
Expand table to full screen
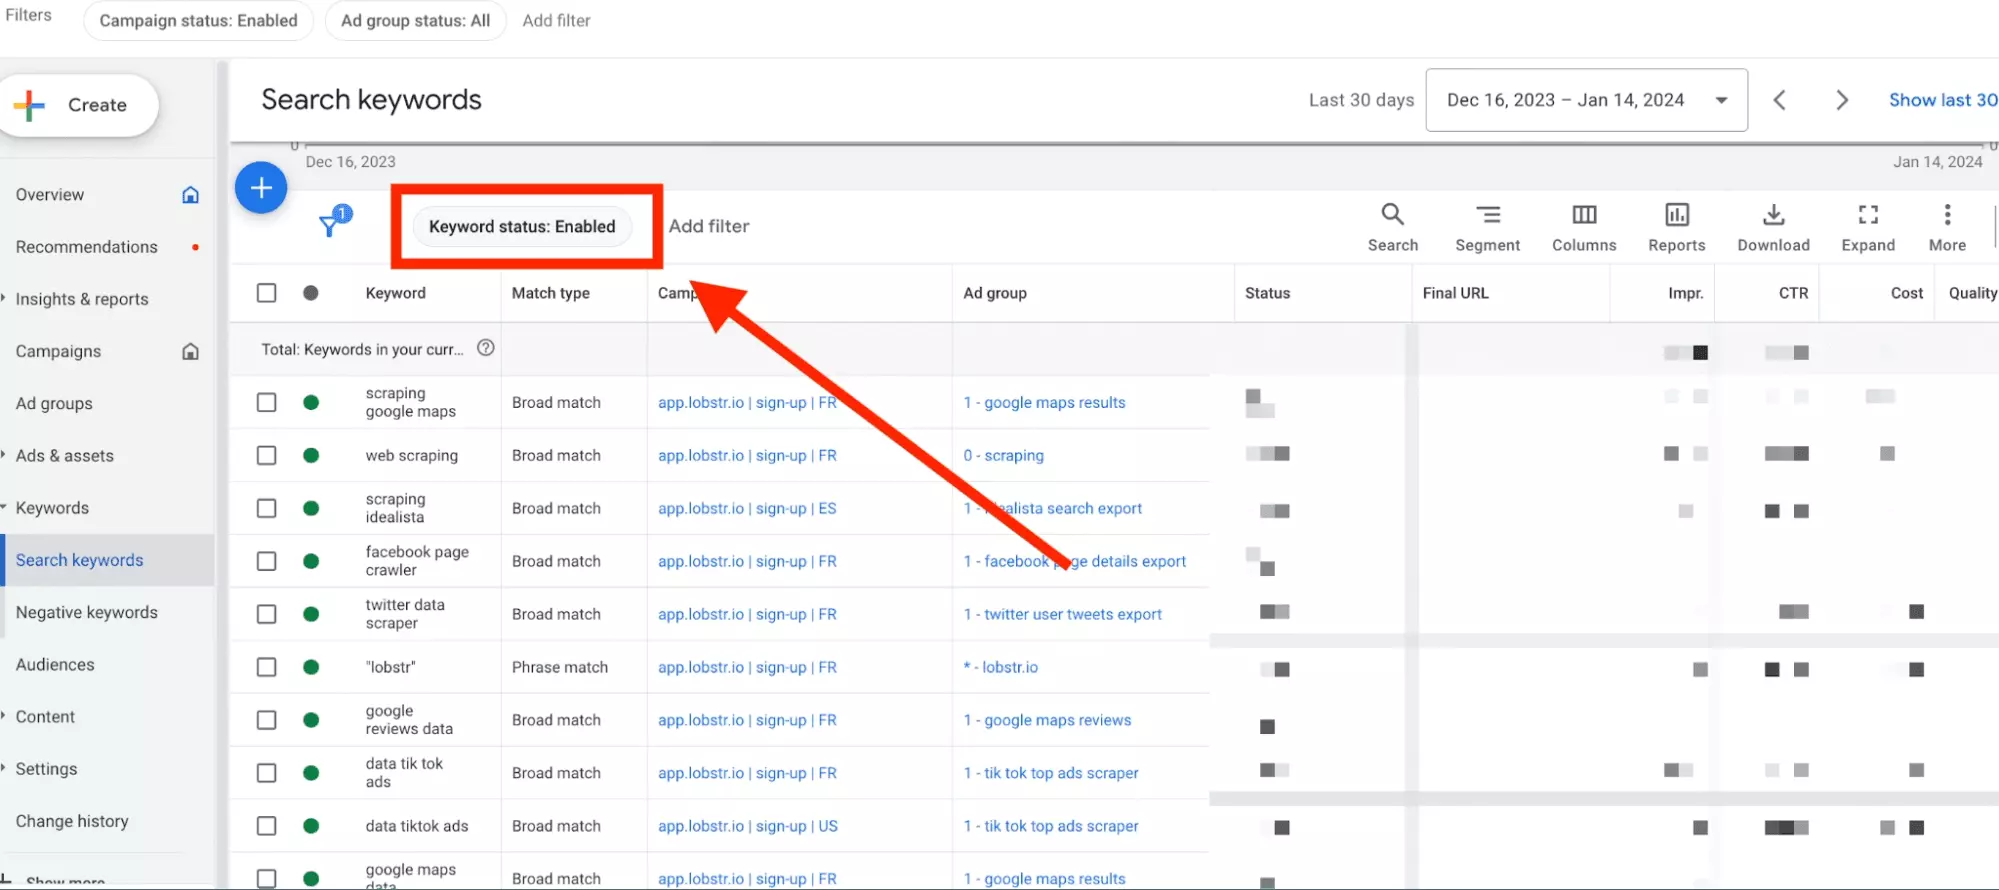click(1867, 215)
